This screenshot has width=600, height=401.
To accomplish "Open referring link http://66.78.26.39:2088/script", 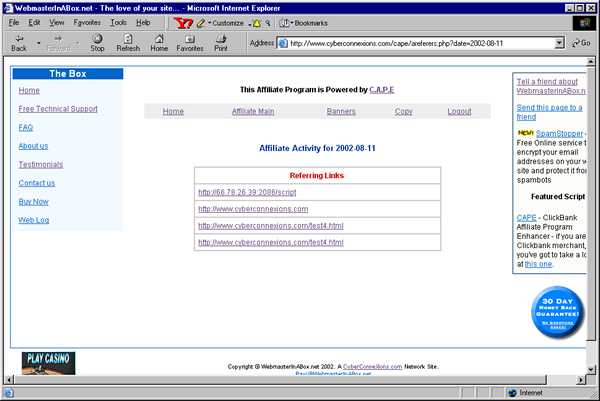I will (247, 192).
